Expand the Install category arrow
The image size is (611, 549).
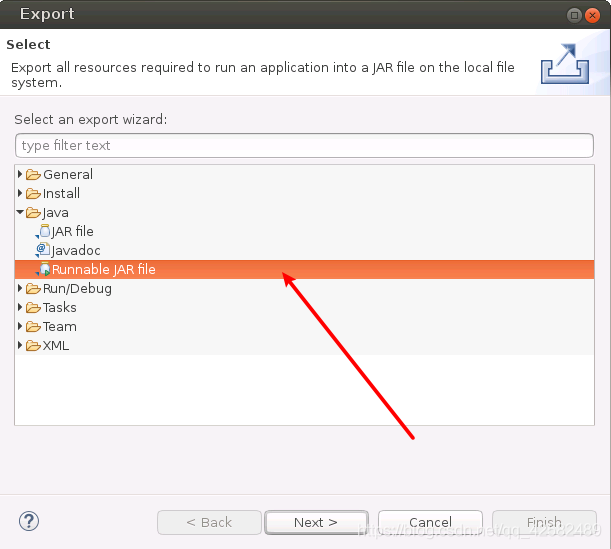point(20,193)
